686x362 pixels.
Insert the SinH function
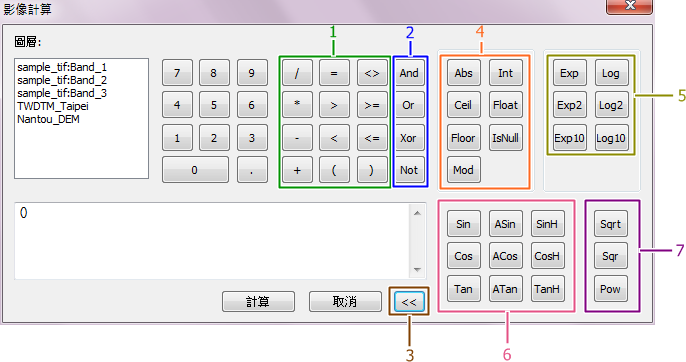point(547,224)
